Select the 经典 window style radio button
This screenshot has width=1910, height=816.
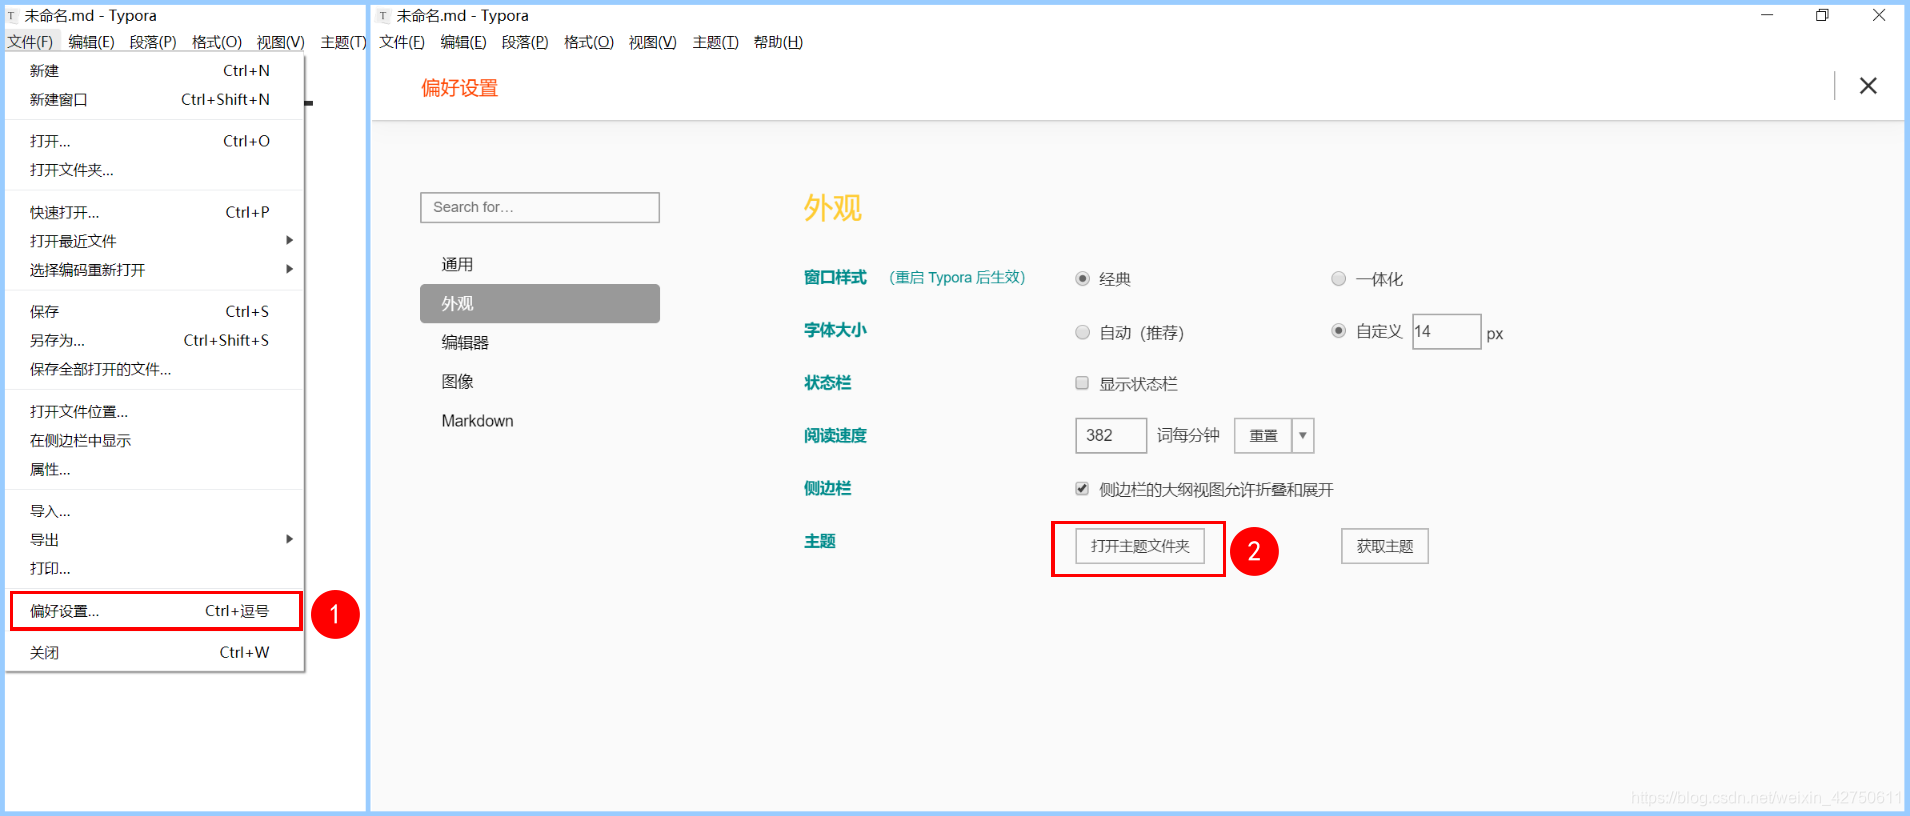(x=1082, y=279)
